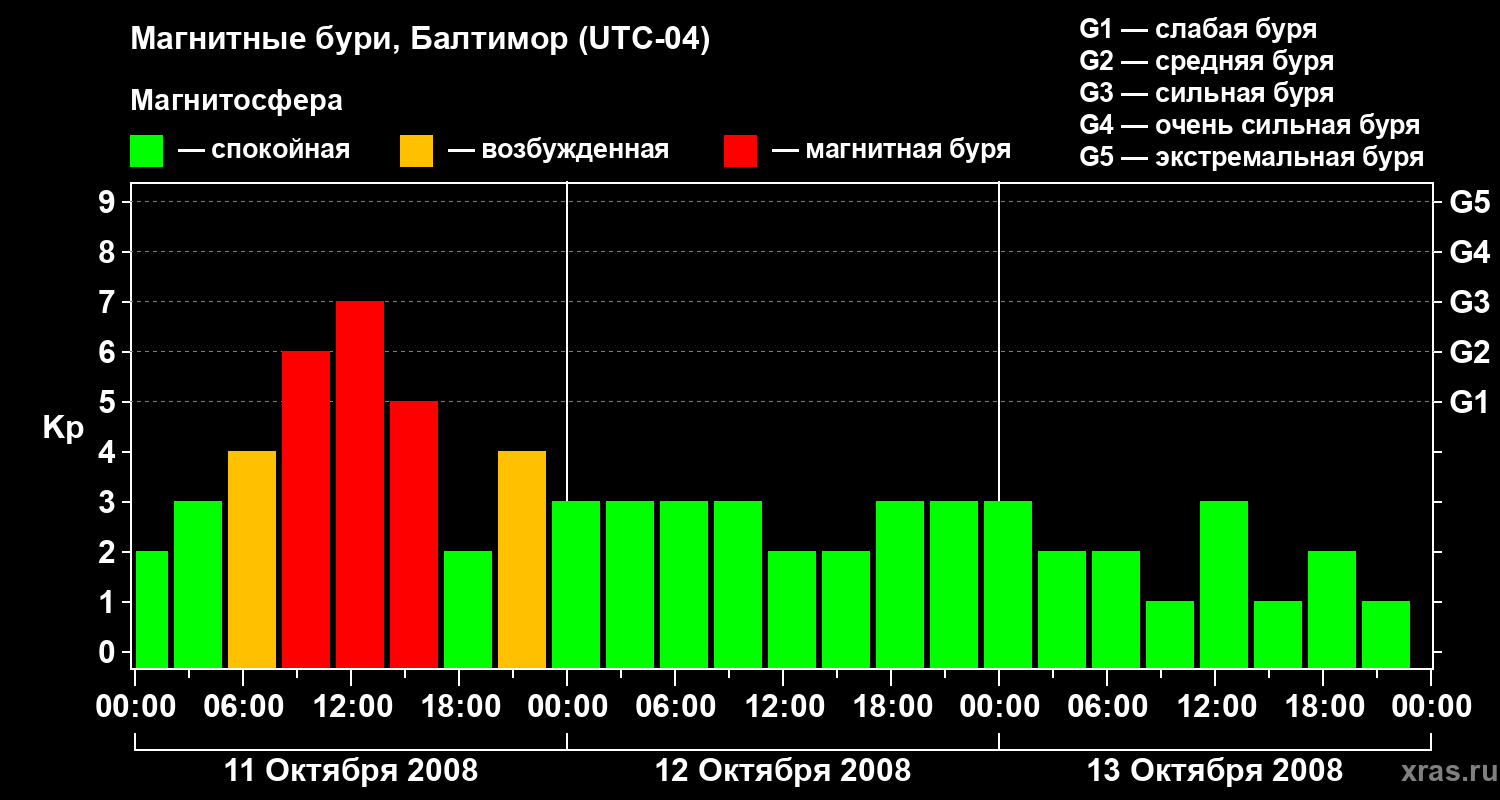The height and width of the screenshot is (800, 1500).
Task: Click the tallest red bar at Kp 7
Action: point(360,485)
